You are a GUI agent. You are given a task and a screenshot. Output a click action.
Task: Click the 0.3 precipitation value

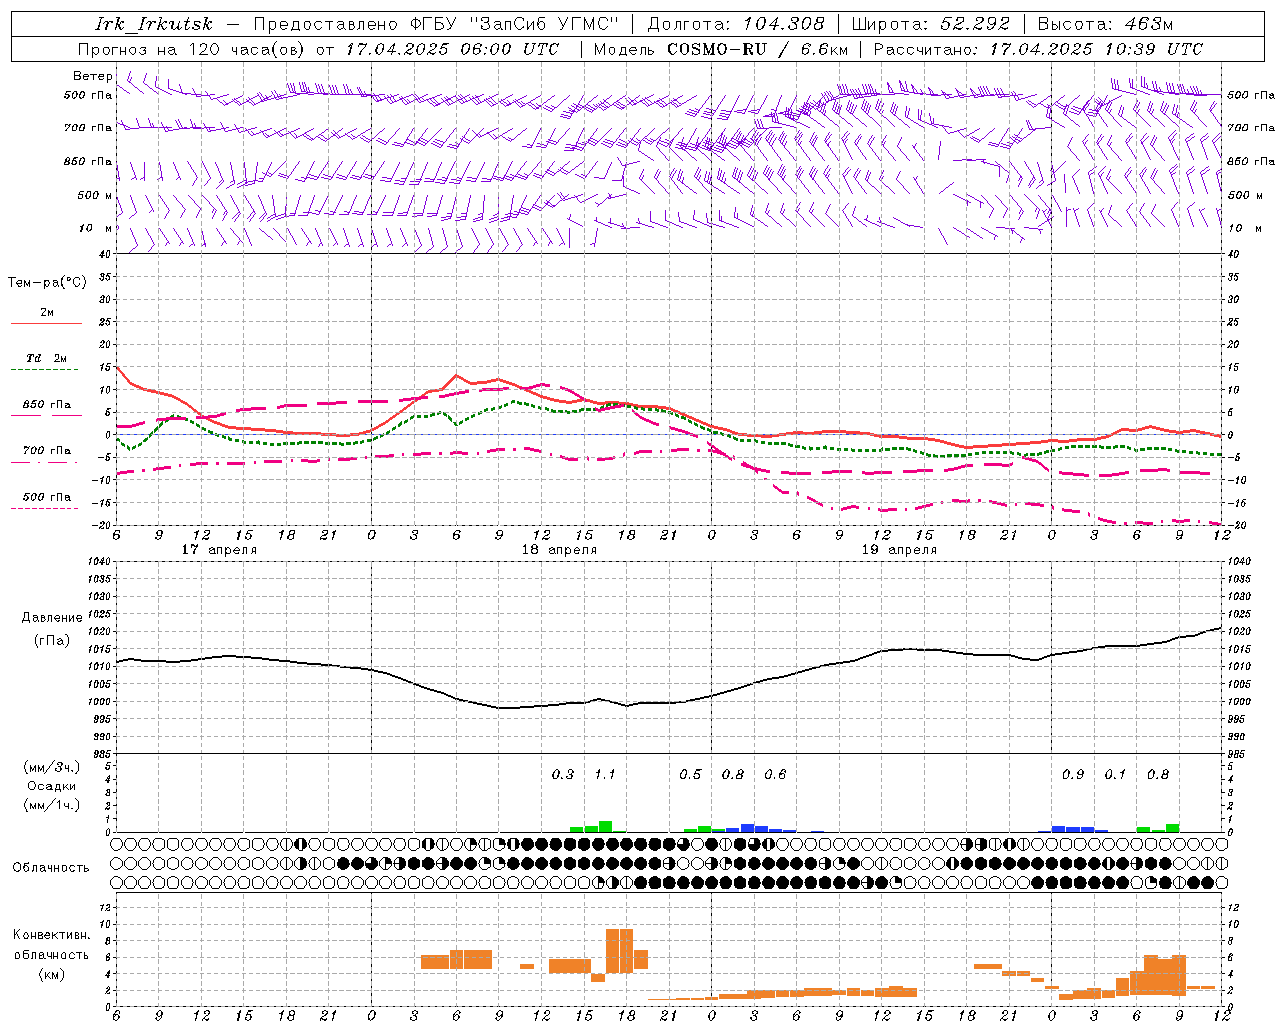tap(563, 774)
